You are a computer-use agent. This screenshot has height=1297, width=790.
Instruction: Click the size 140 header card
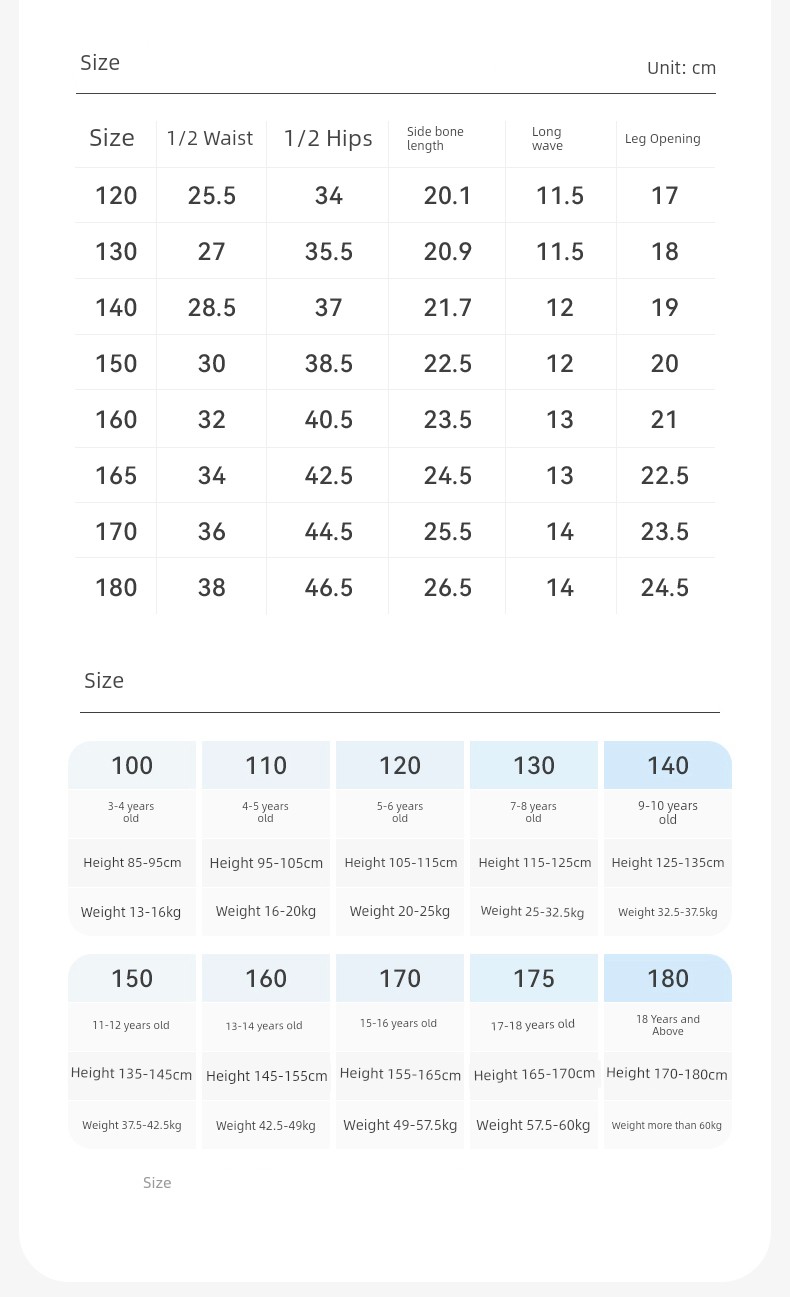pyautogui.click(x=668, y=765)
